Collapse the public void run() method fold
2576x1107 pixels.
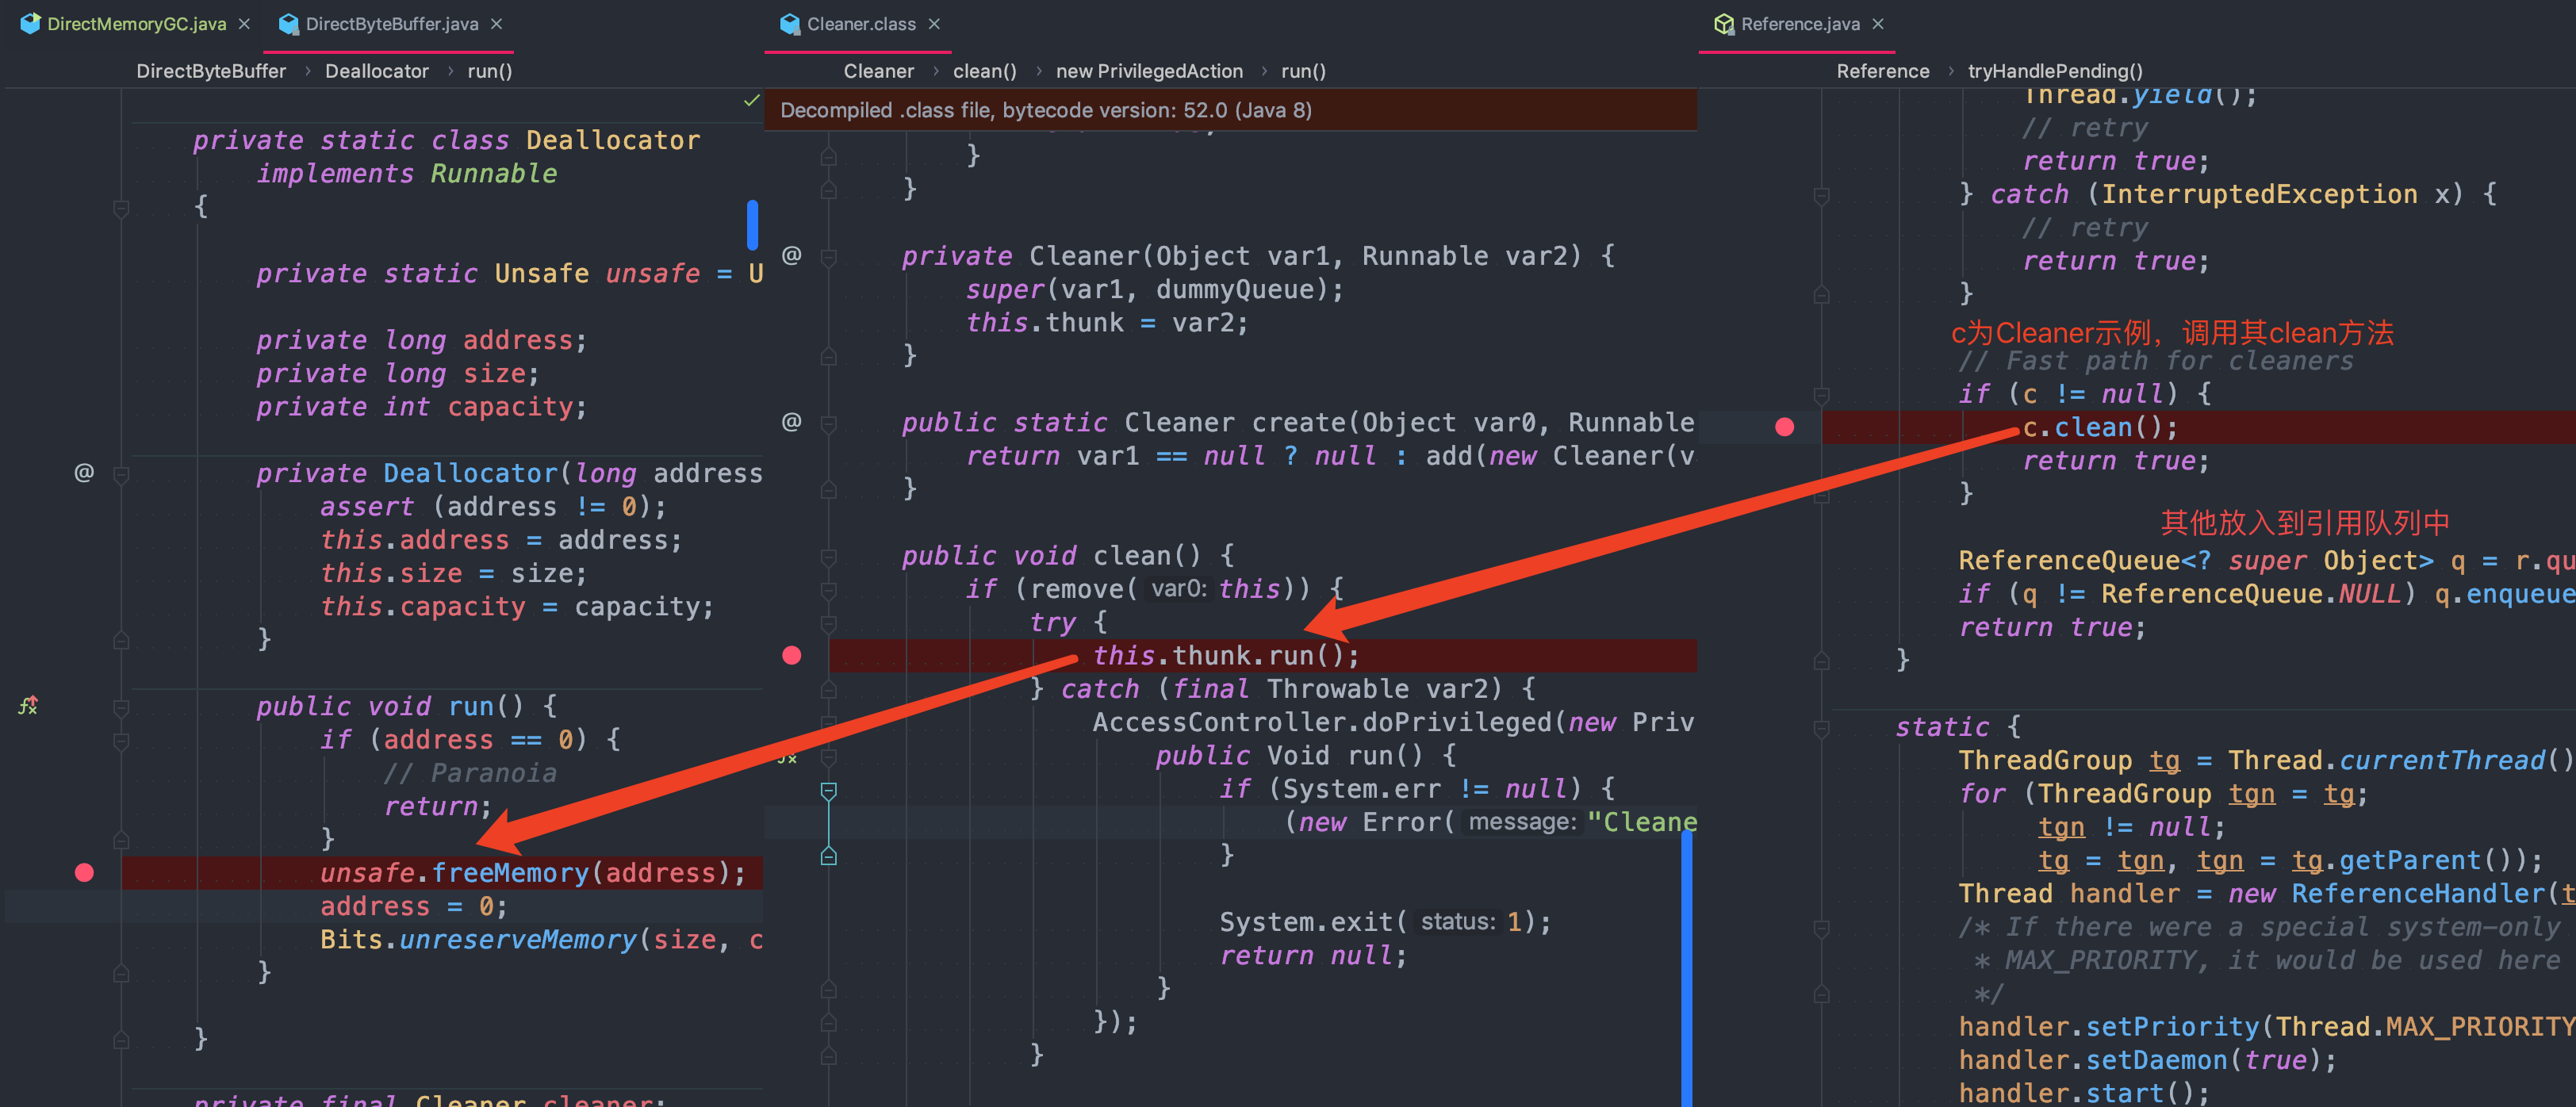point(121,707)
